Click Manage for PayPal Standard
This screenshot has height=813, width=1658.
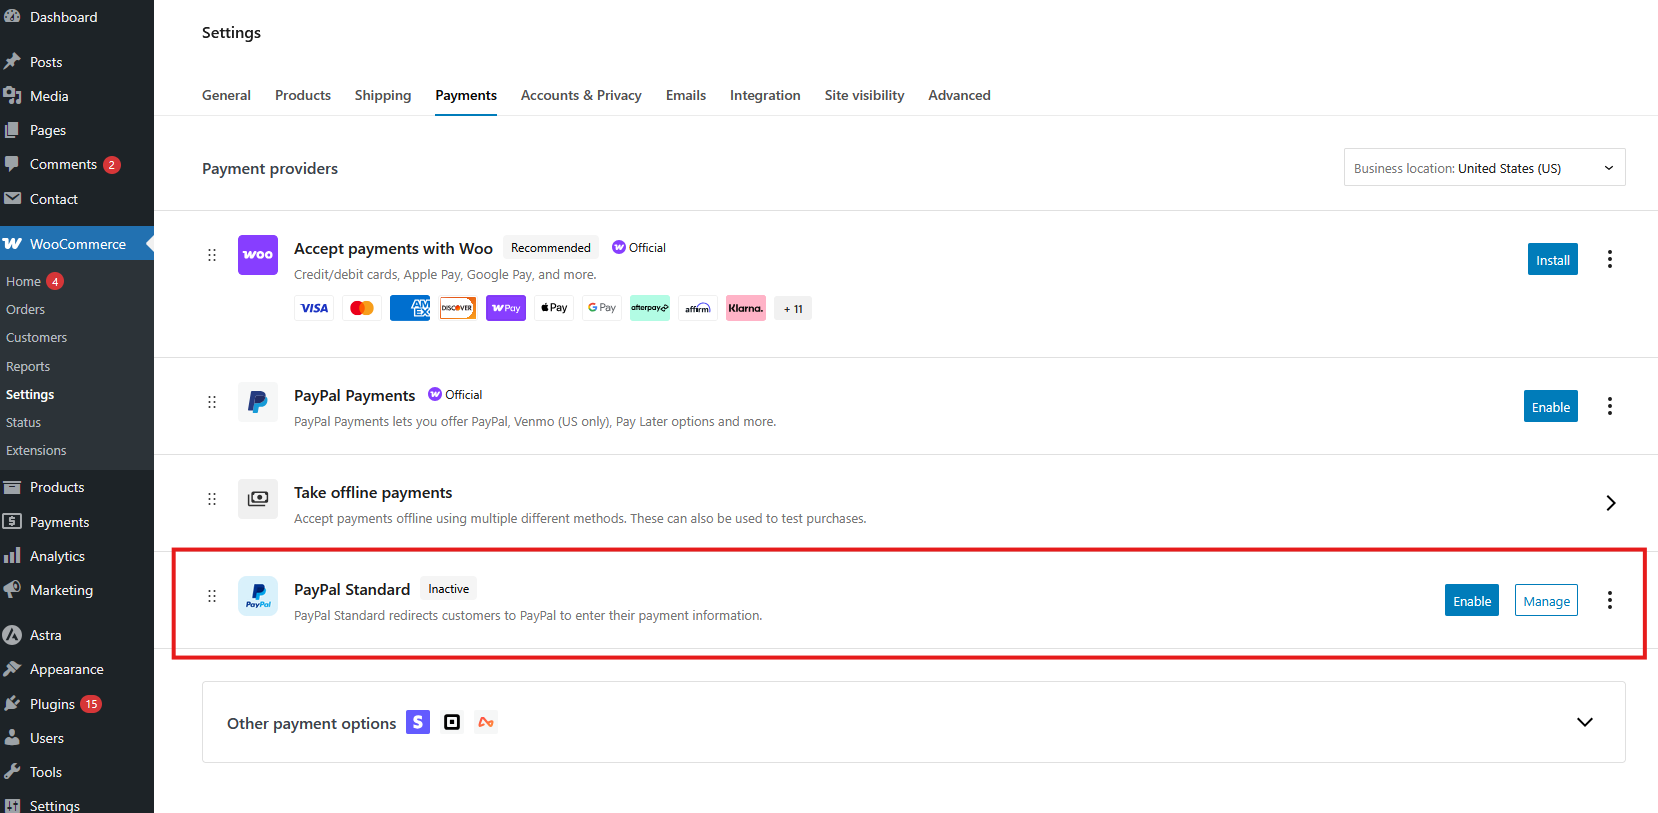coord(1546,600)
